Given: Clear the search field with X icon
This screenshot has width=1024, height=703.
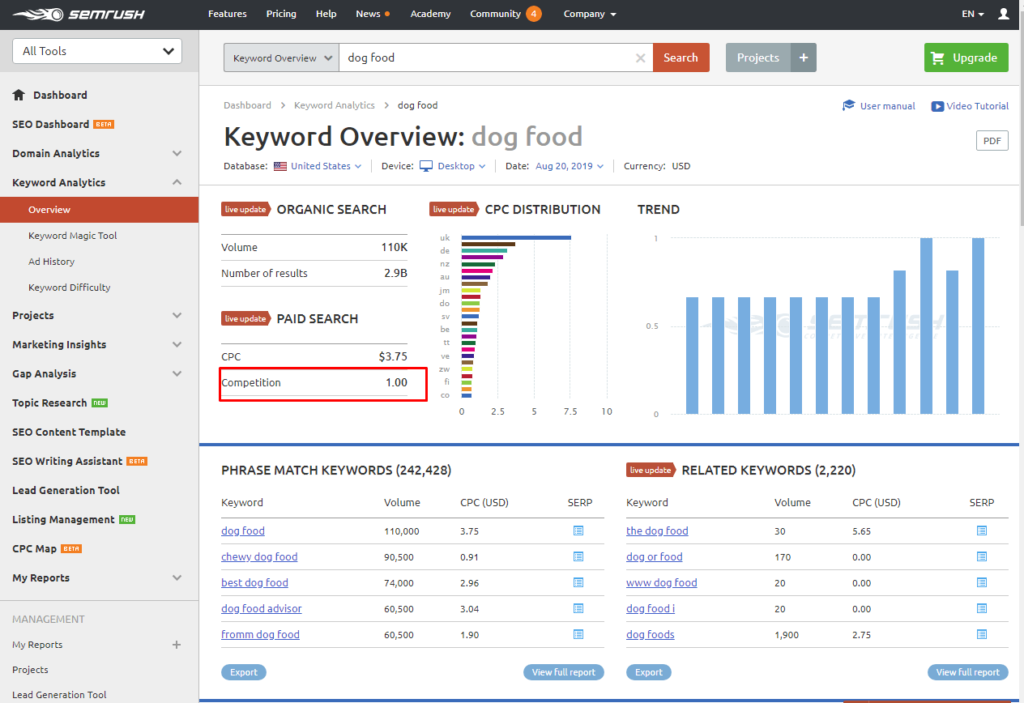Looking at the screenshot, I should (640, 58).
